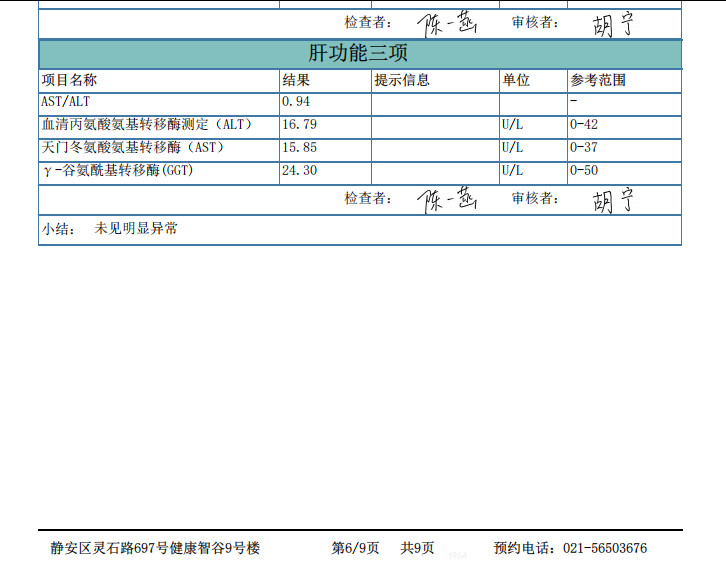Select the 项目名称 column header
The height and width of the screenshot is (561, 726).
pos(70,81)
